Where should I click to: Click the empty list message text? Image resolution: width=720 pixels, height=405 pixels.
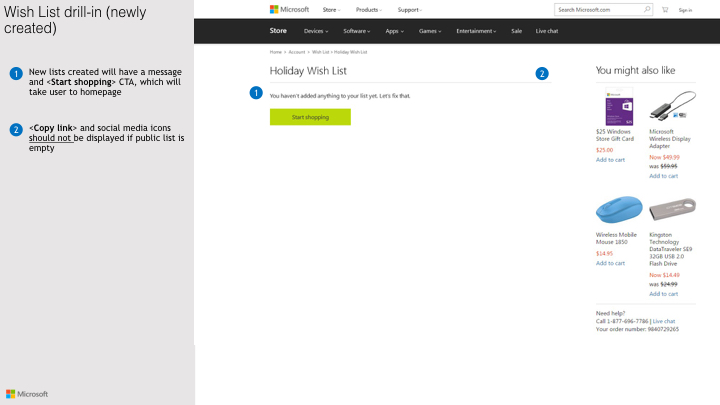[x=340, y=96]
